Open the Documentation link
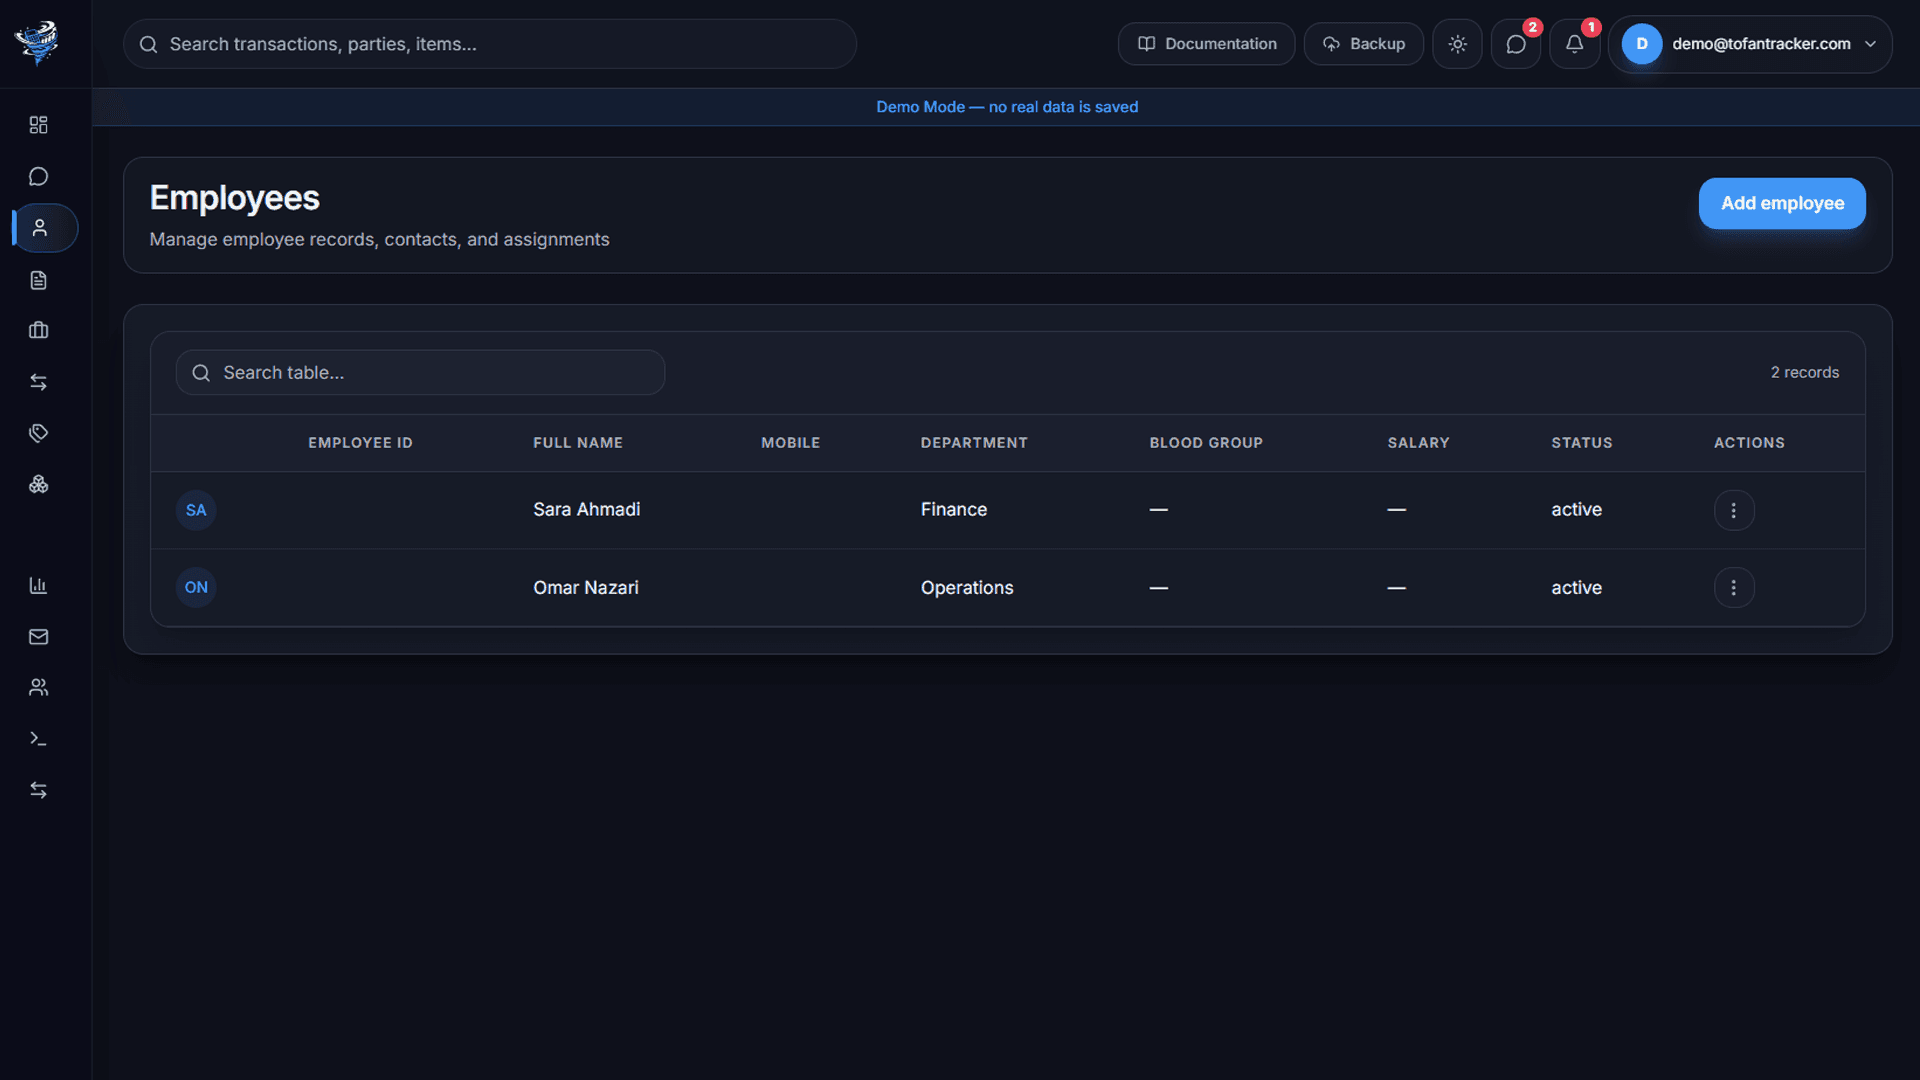Viewport: 1920px width, 1080px height. (1206, 44)
